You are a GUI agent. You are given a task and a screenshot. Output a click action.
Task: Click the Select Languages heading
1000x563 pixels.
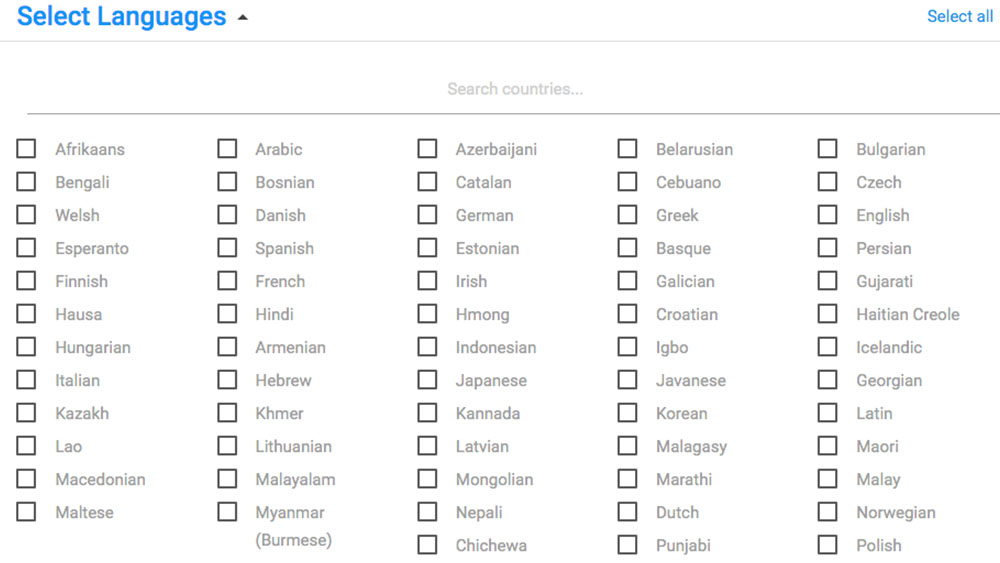122,17
